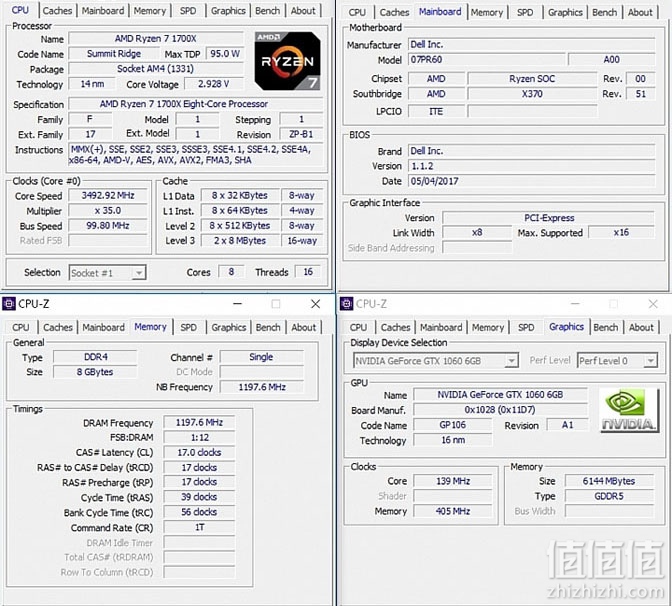The image size is (672, 606).
Task: Click the Channel # value Single
Action: click(261, 357)
